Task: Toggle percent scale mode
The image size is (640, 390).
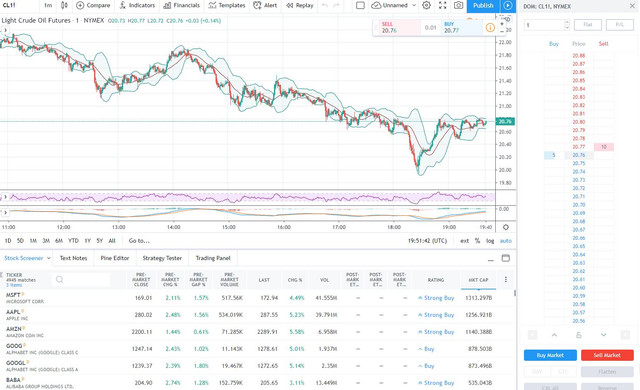Action: 477,241
